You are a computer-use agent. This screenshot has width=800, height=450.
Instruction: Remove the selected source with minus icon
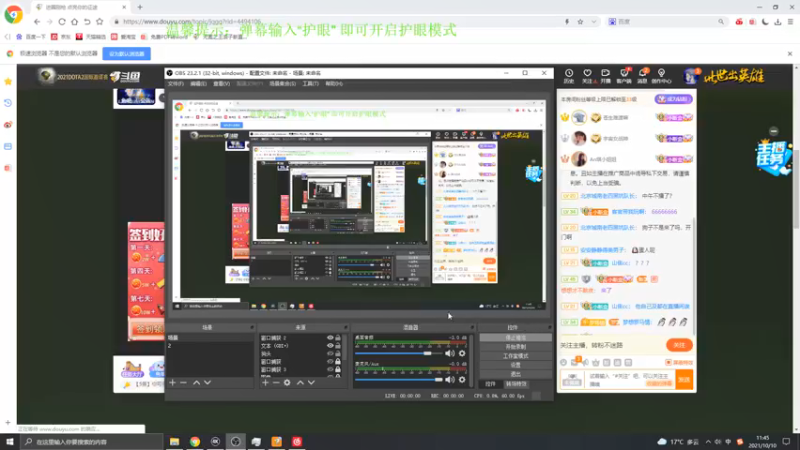point(276,383)
